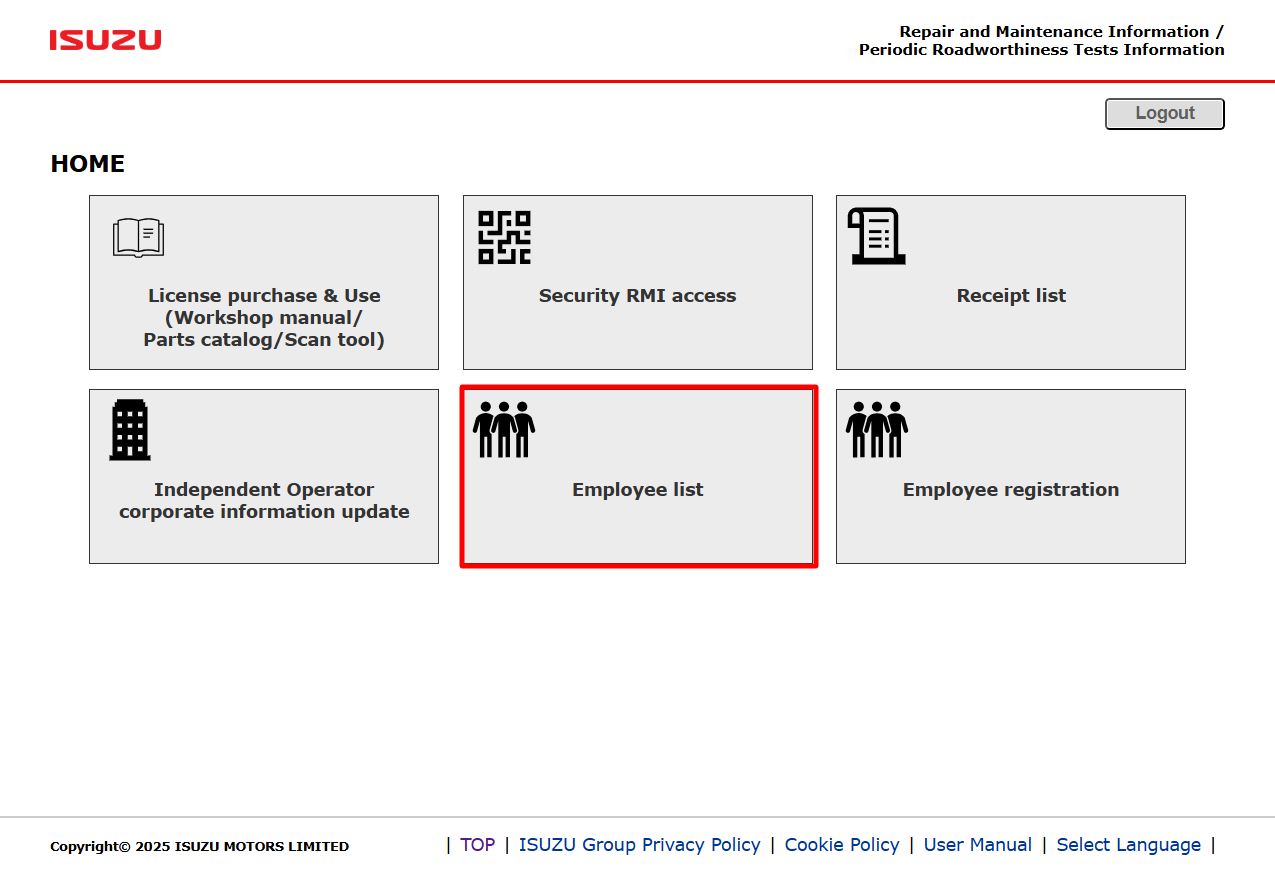Image resolution: width=1275 pixels, height=879 pixels.
Task: Open ISUZU Group Privacy Policy link
Action: [639, 845]
